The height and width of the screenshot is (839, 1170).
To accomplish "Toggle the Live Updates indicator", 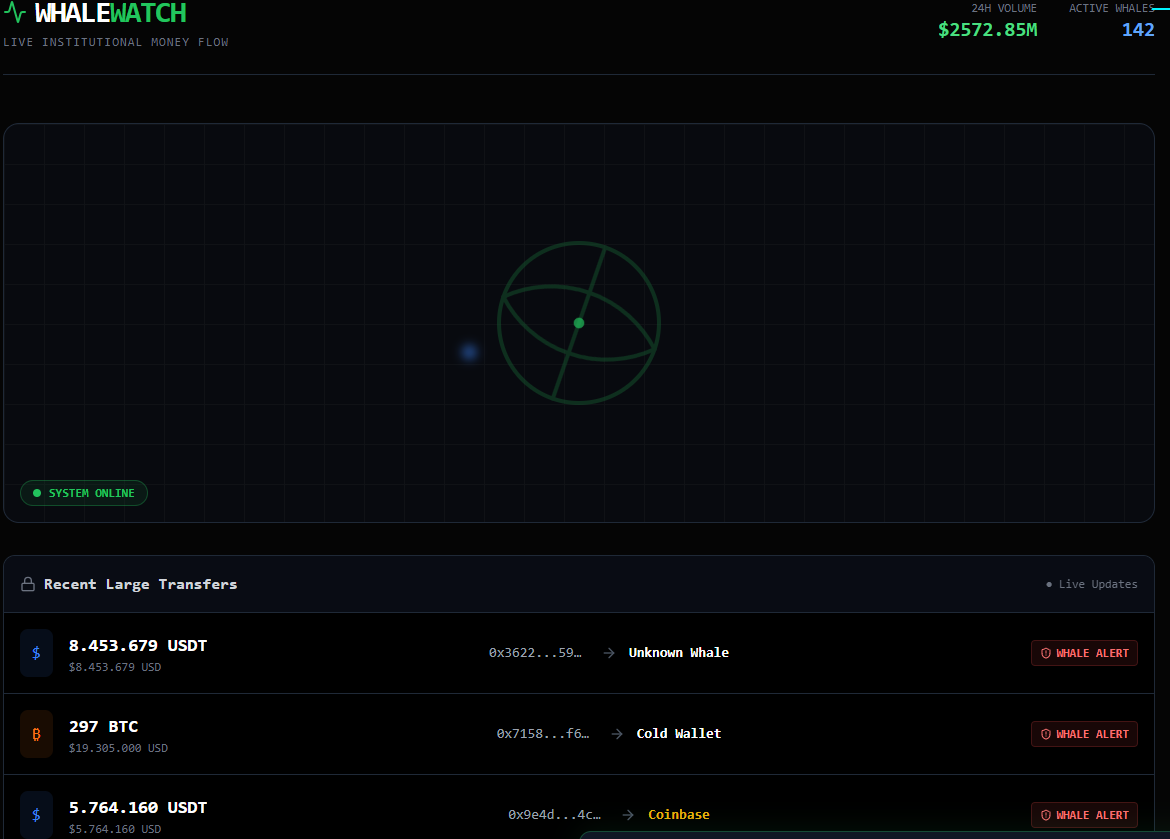I will [x=1091, y=584].
